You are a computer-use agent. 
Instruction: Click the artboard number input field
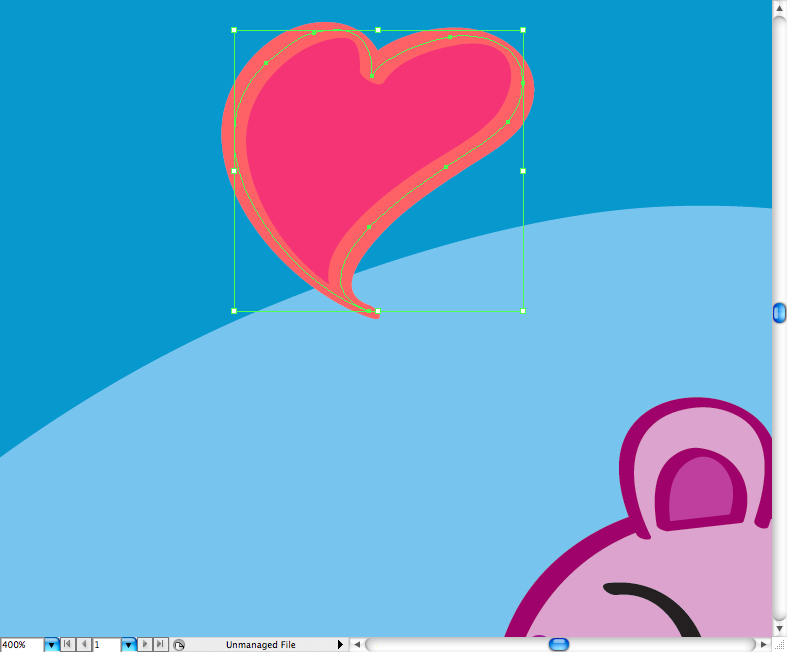point(106,645)
